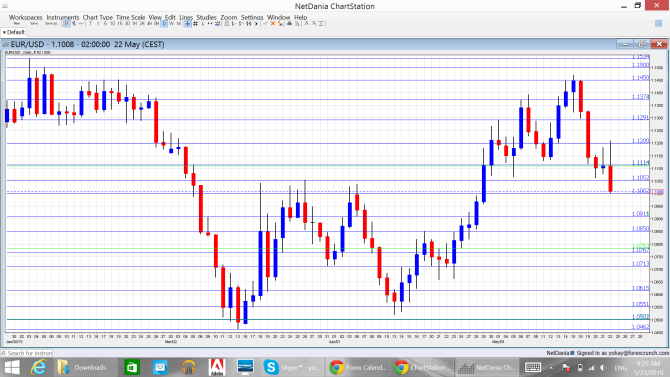Click the print icon in the toolbar
The width and height of the screenshot is (670, 377).
click(x=289, y=24)
